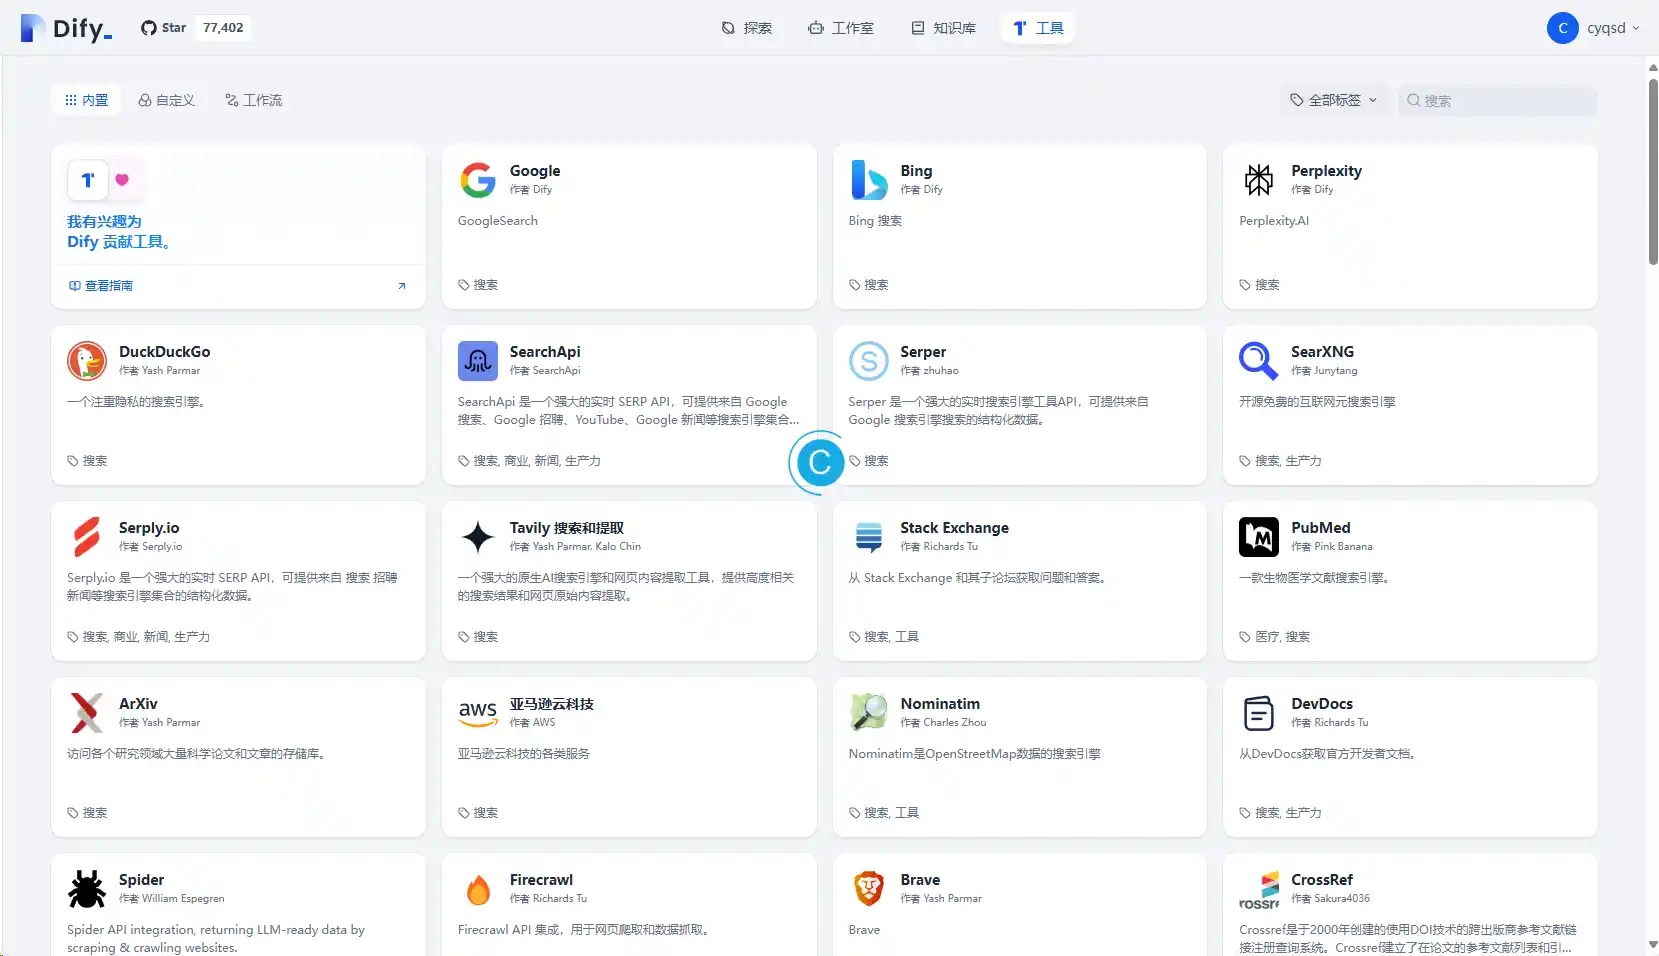
Task: Open the Bing tool title
Action: pyautogui.click(x=916, y=171)
